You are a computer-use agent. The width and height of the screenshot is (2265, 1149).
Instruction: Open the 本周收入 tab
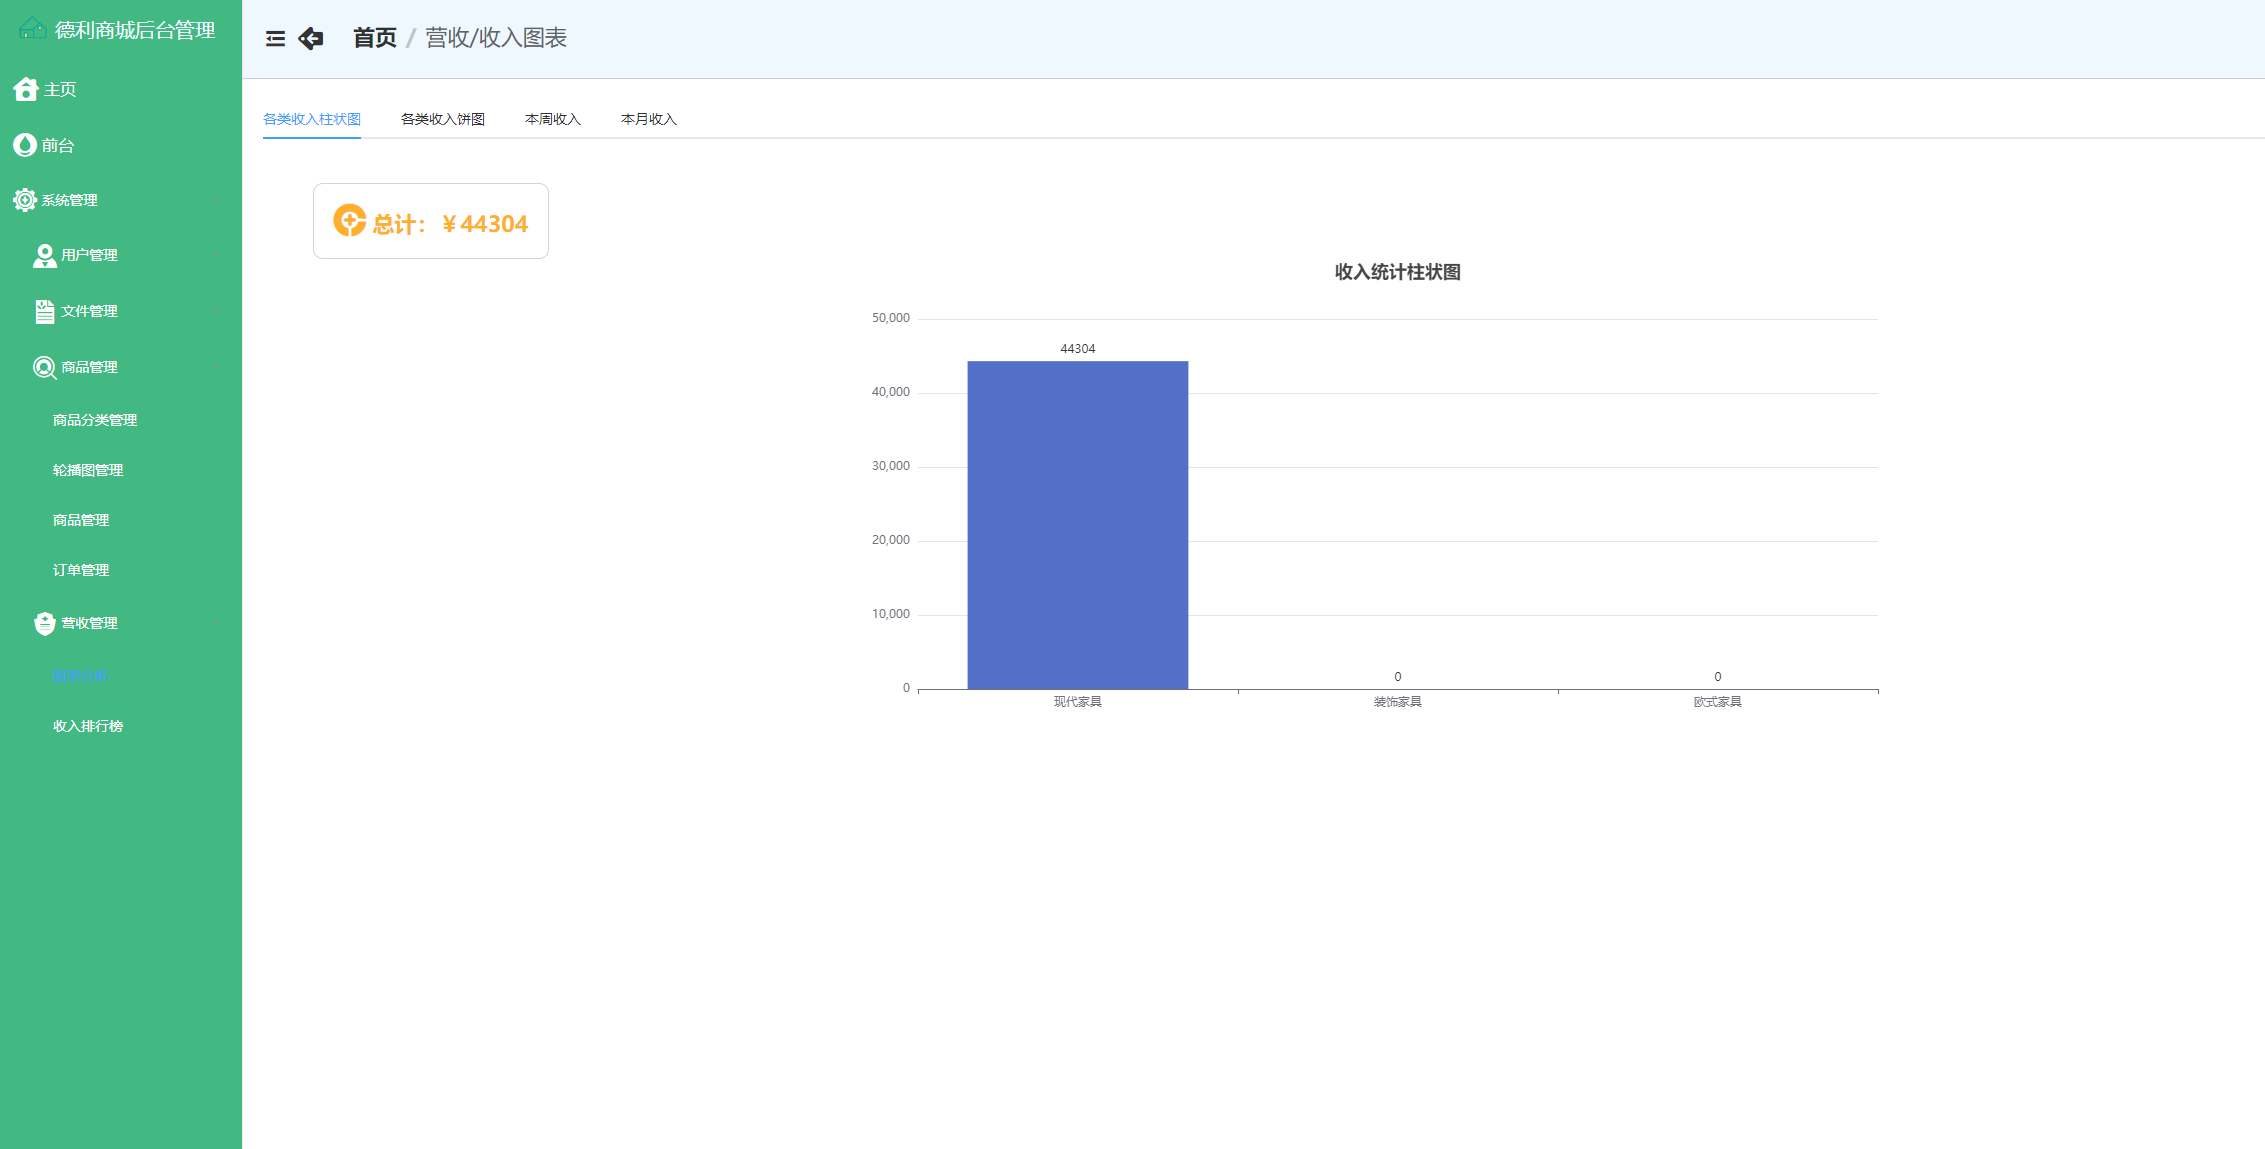click(553, 119)
